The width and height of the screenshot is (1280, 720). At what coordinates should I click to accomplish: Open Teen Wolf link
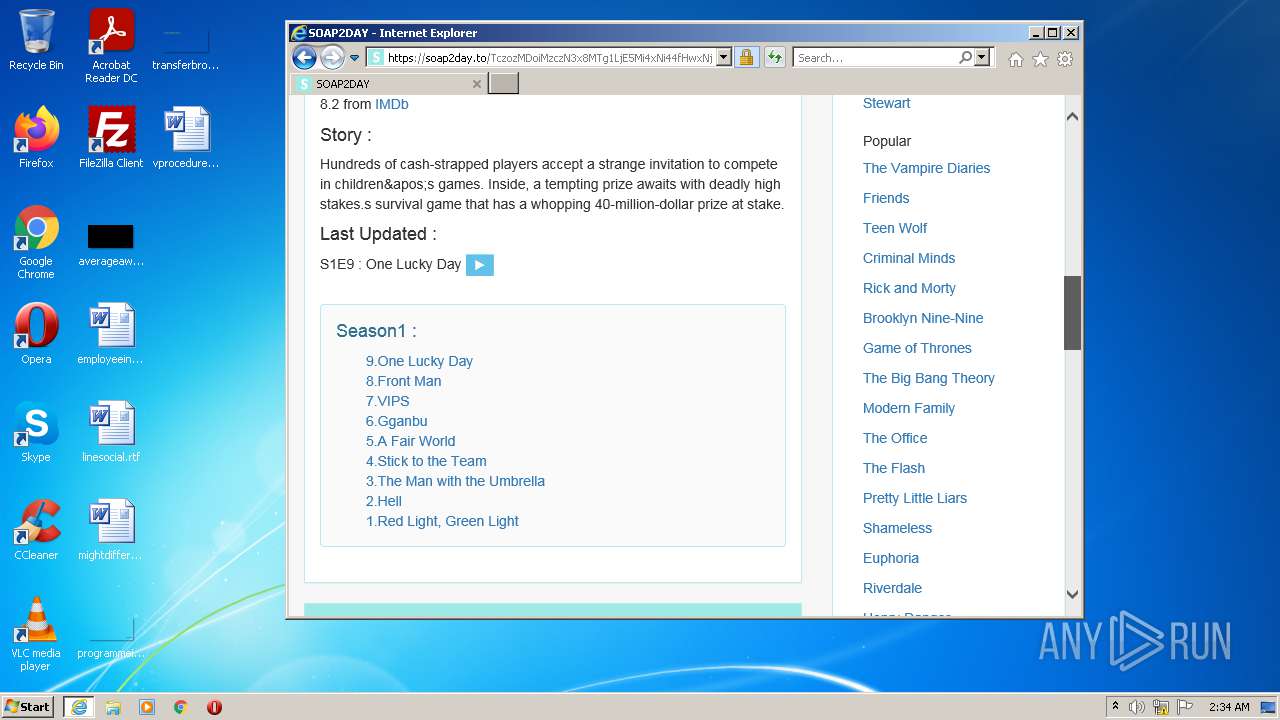click(895, 228)
